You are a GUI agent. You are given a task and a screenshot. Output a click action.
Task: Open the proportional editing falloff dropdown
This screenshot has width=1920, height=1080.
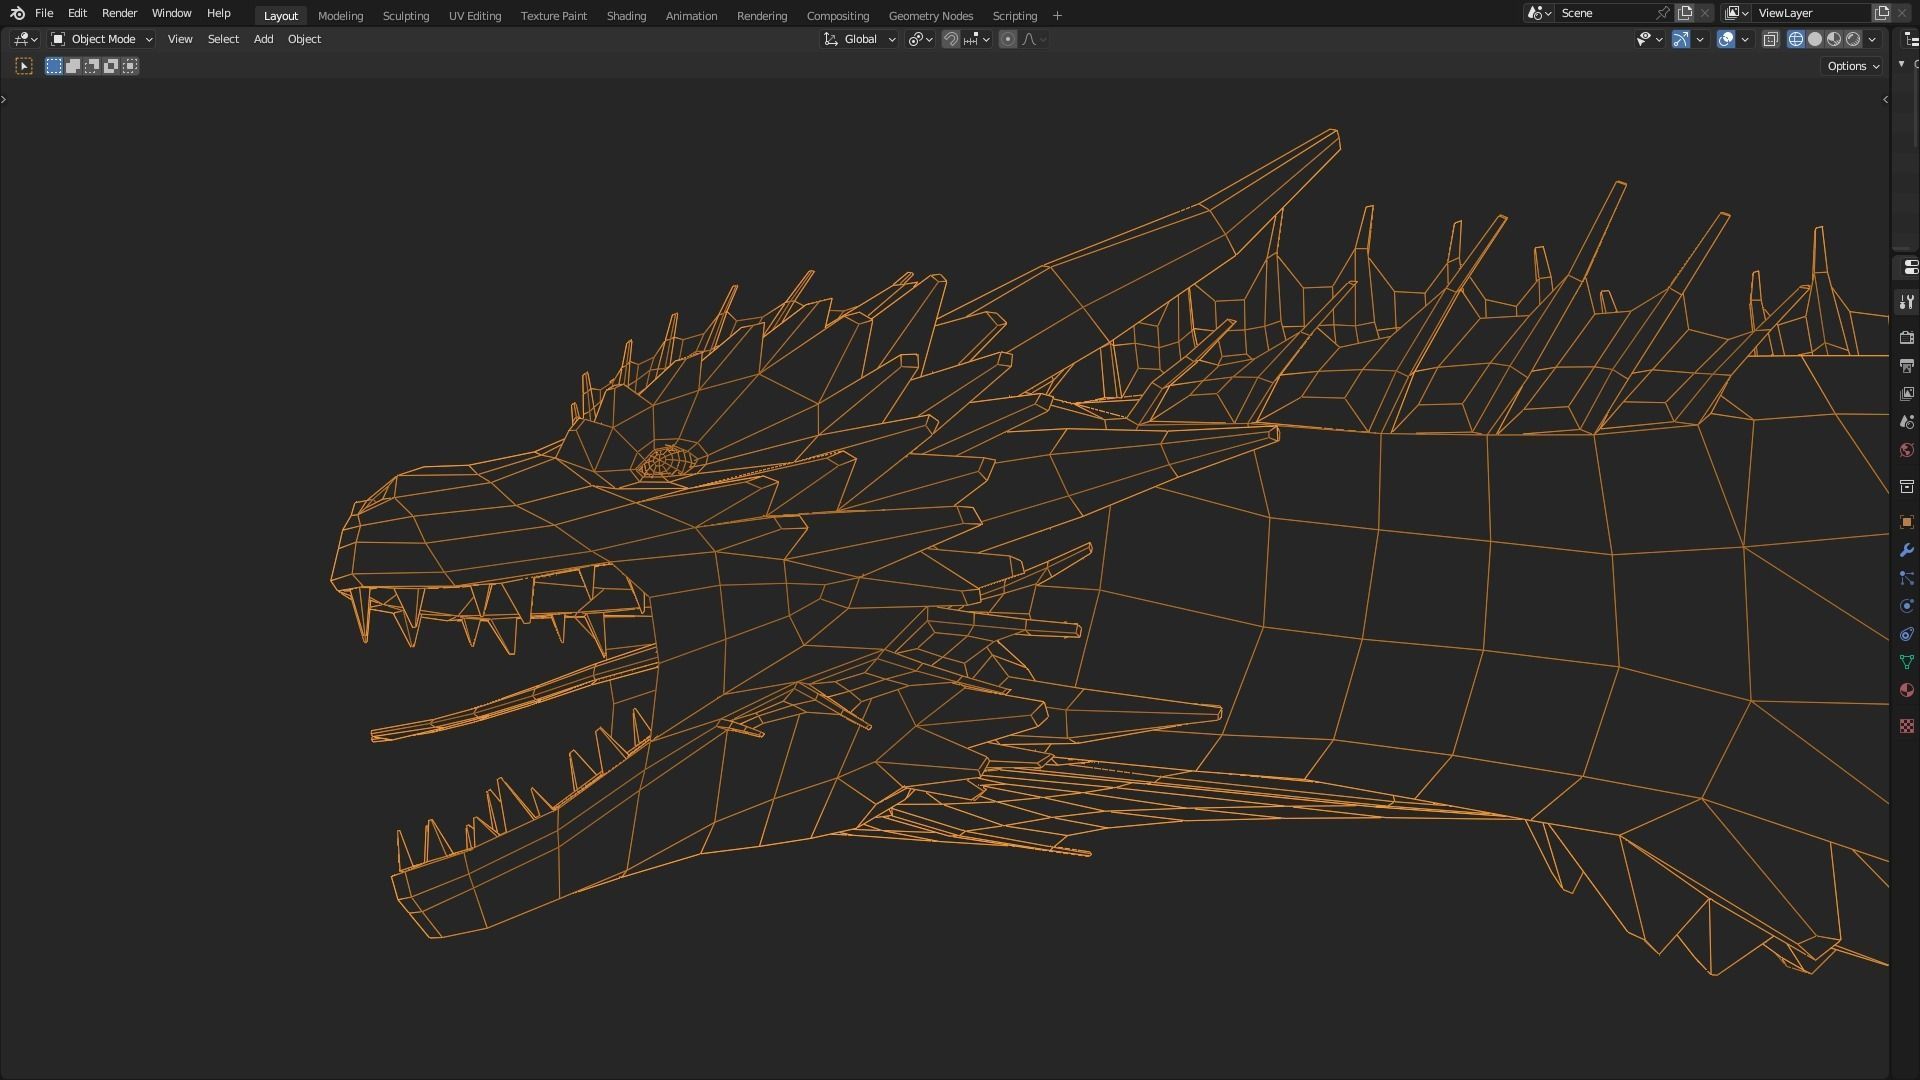click(x=1034, y=39)
